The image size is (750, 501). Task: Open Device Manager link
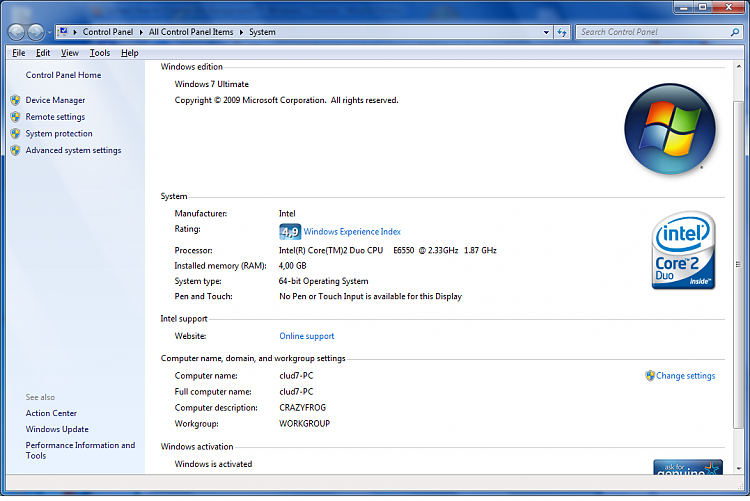pyautogui.click(x=55, y=100)
